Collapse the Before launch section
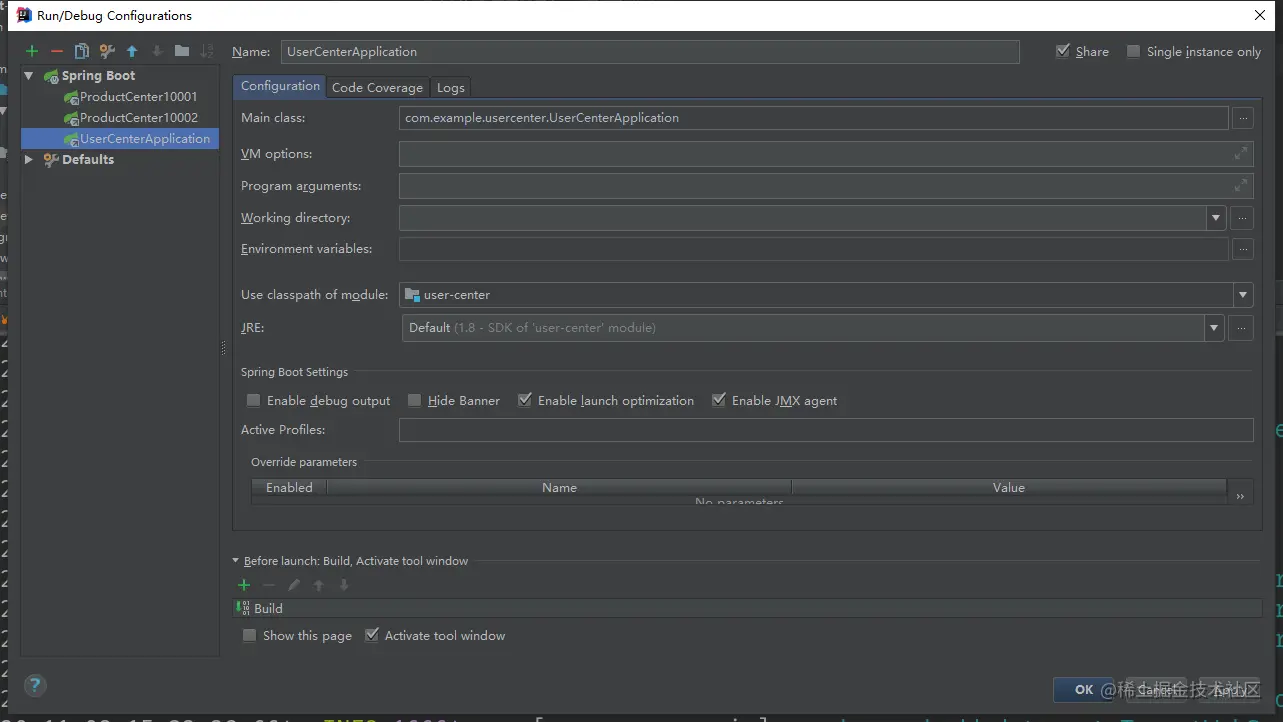The image size is (1283, 722). point(236,561)
